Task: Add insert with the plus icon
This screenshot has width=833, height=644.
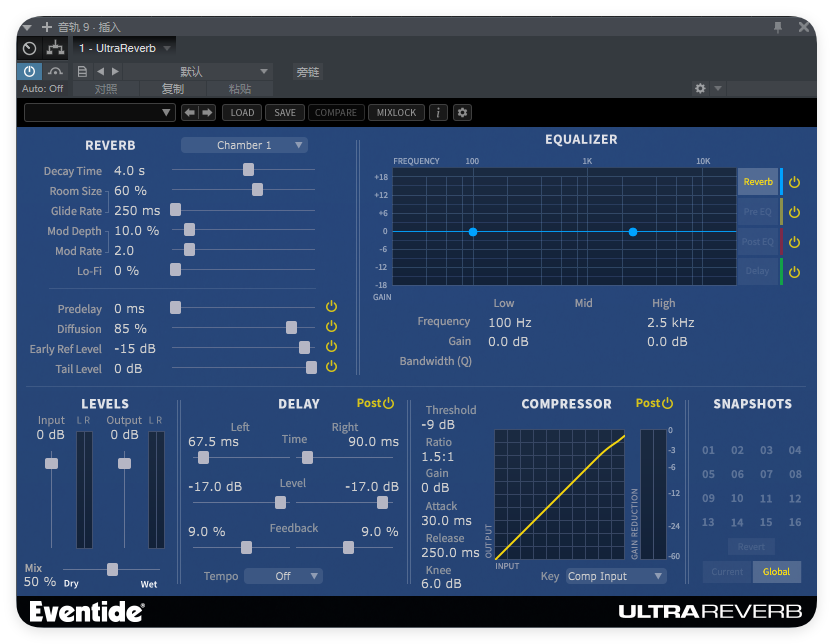Action: click(x=47, y=27)
